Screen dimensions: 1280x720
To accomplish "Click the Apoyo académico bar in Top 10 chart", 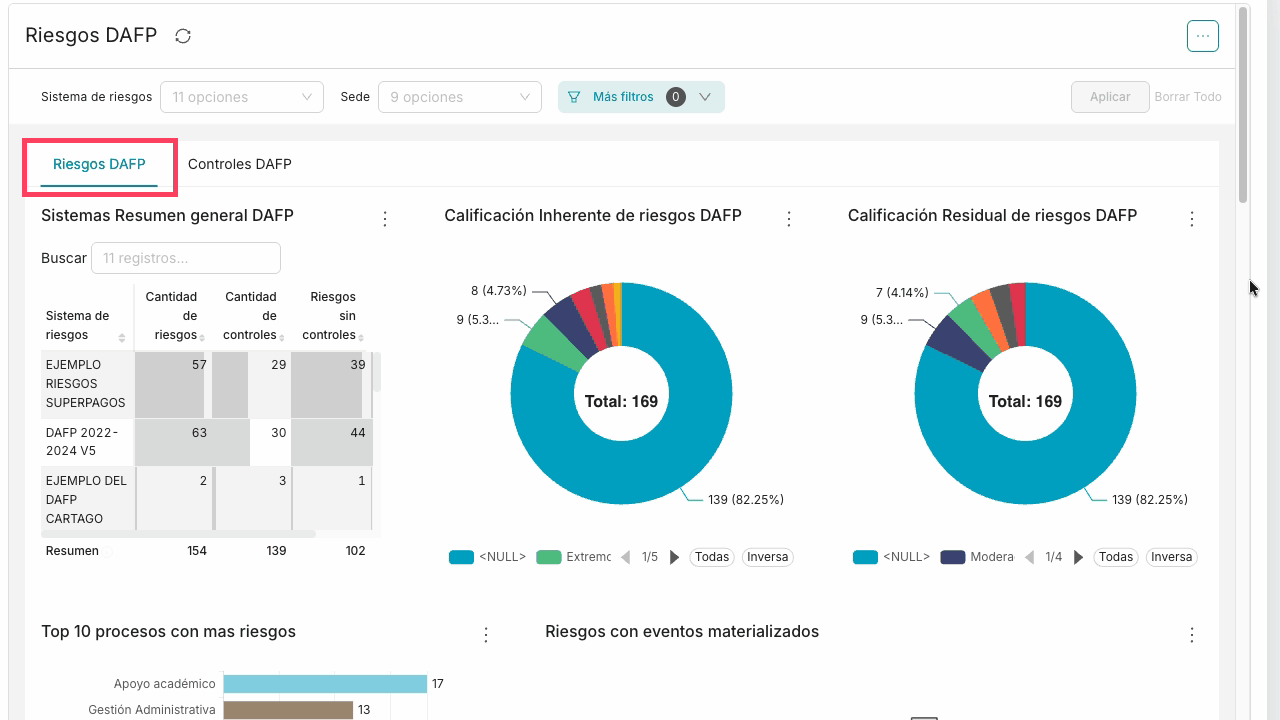I will coord(325,684).
